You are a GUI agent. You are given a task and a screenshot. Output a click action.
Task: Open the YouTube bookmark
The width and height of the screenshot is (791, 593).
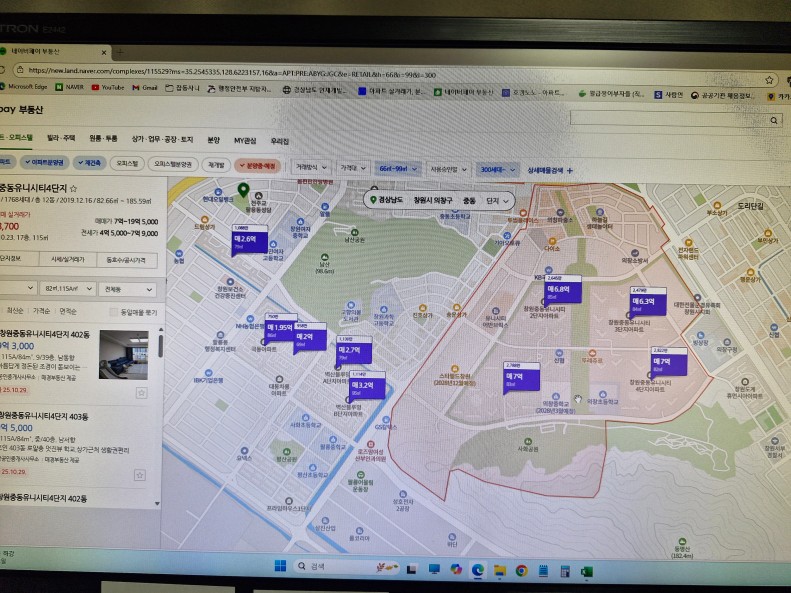click(x=108, y=87)
